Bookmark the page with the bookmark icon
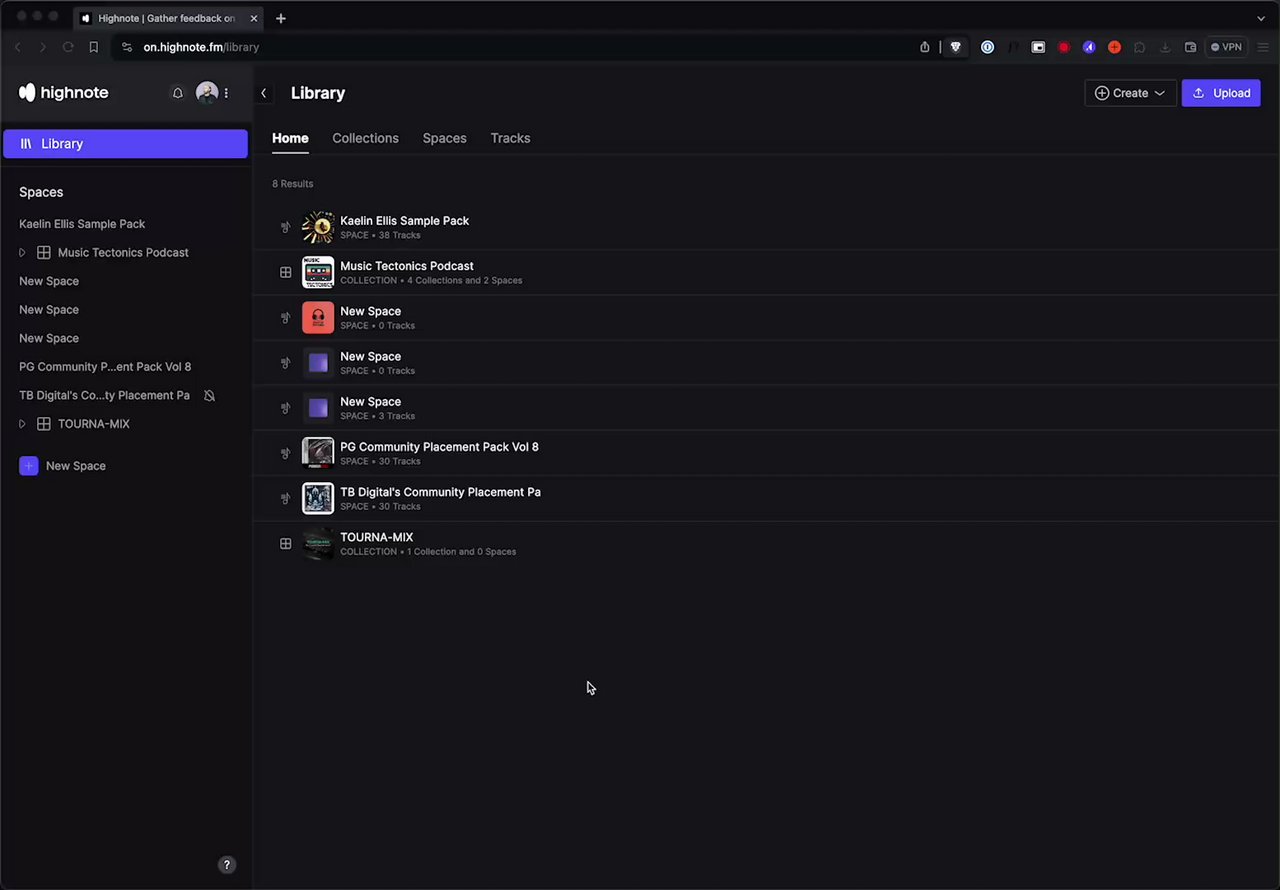The height and width of the screenshot is (890, 1280). 94,47
